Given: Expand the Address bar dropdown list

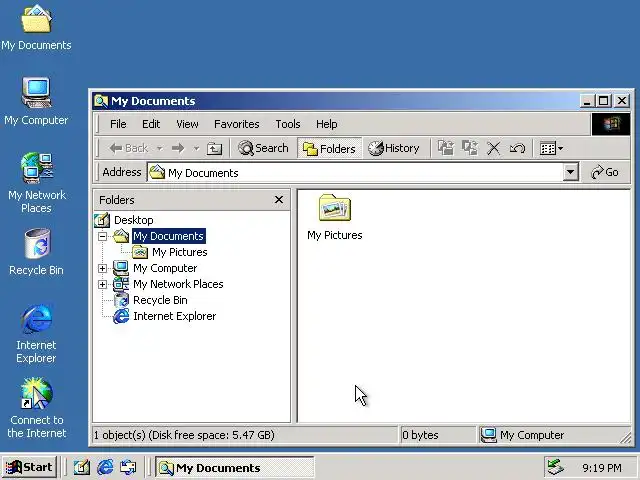Looking at the screenshot, I should tap(571, 173).
